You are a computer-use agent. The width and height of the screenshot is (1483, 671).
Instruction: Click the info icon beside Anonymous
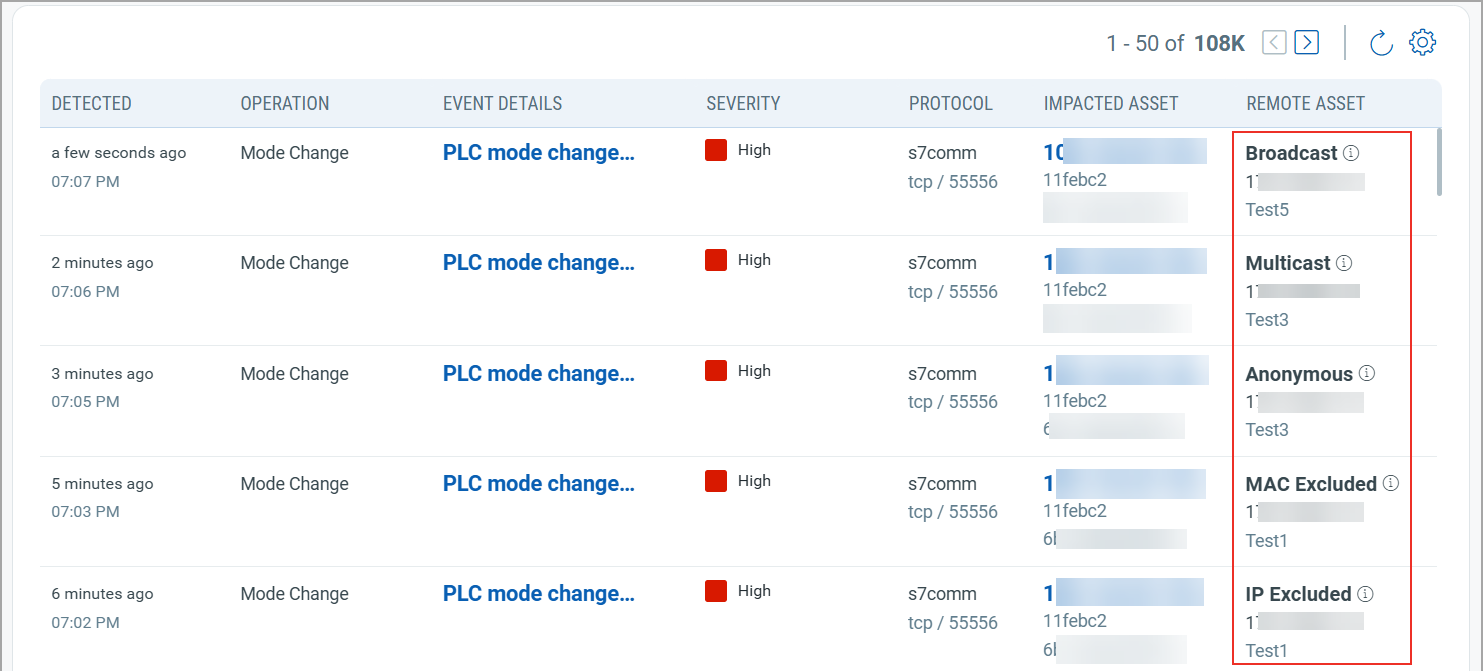coord(1367,374)
